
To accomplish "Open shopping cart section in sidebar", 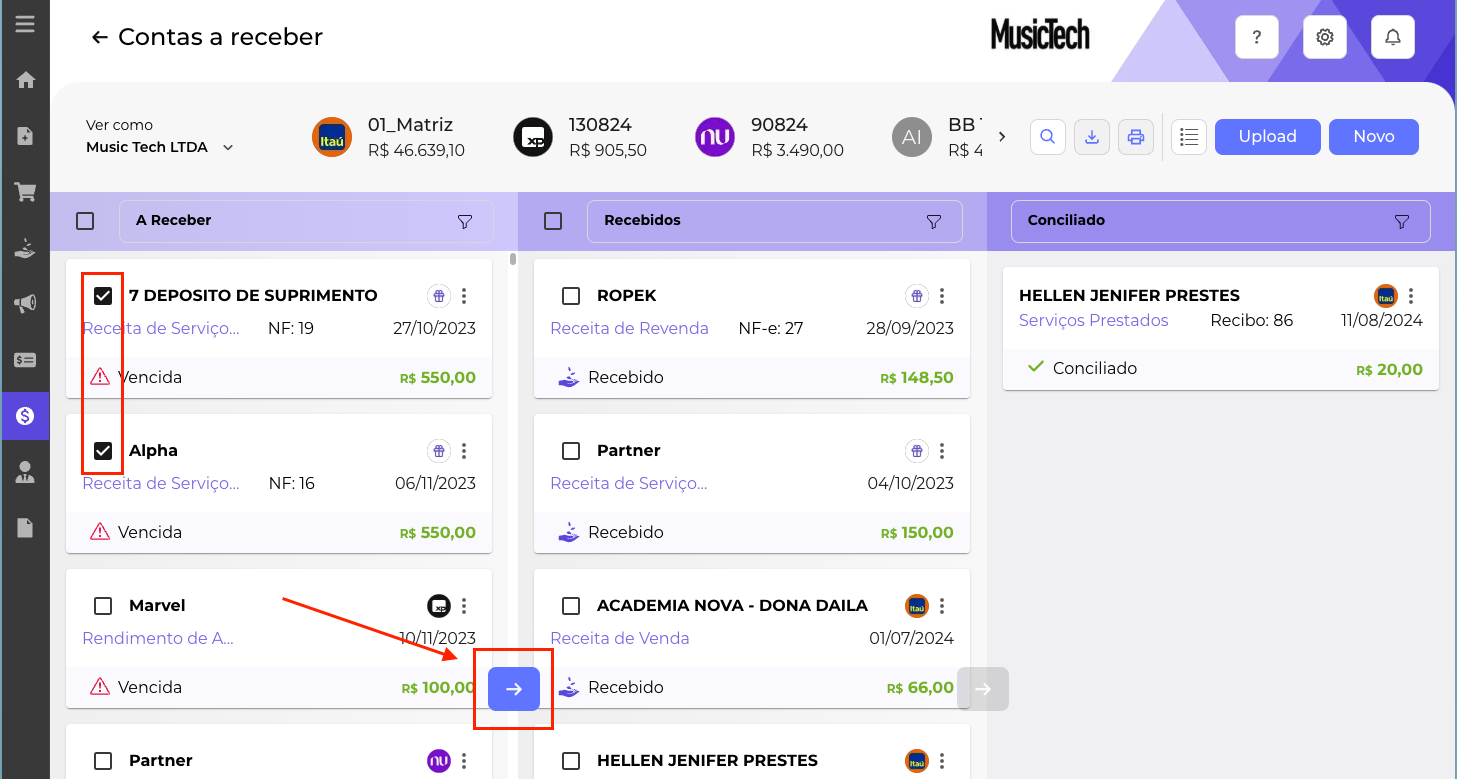I will tap(25, 192).
